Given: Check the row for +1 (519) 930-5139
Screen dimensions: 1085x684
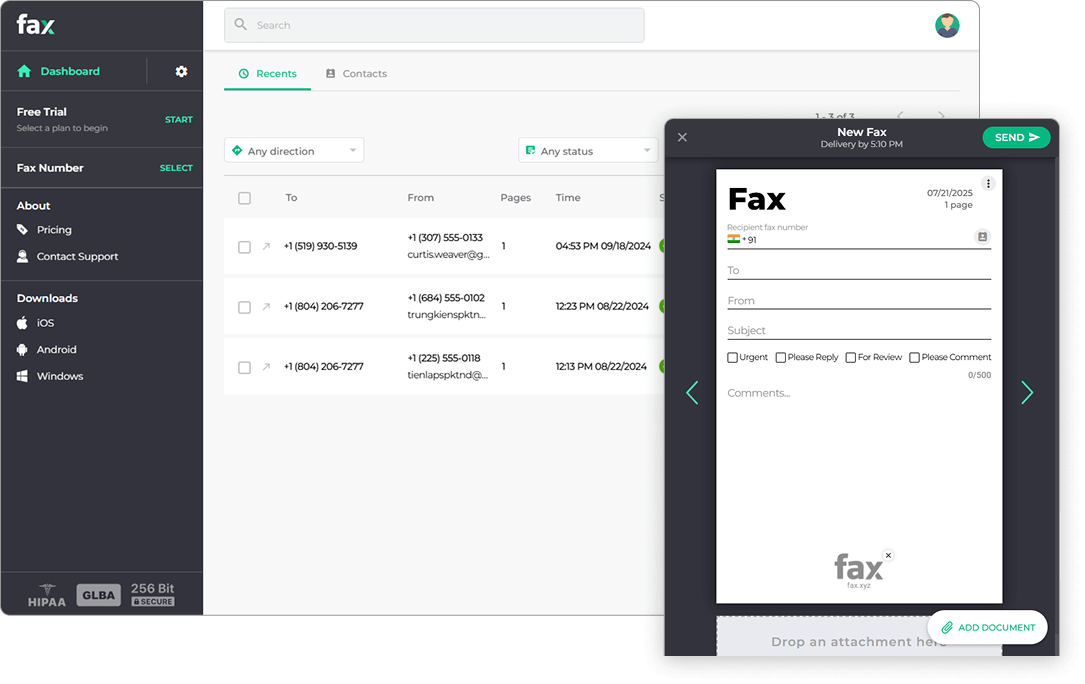Looking at the screenshot, I should point(244,246).
